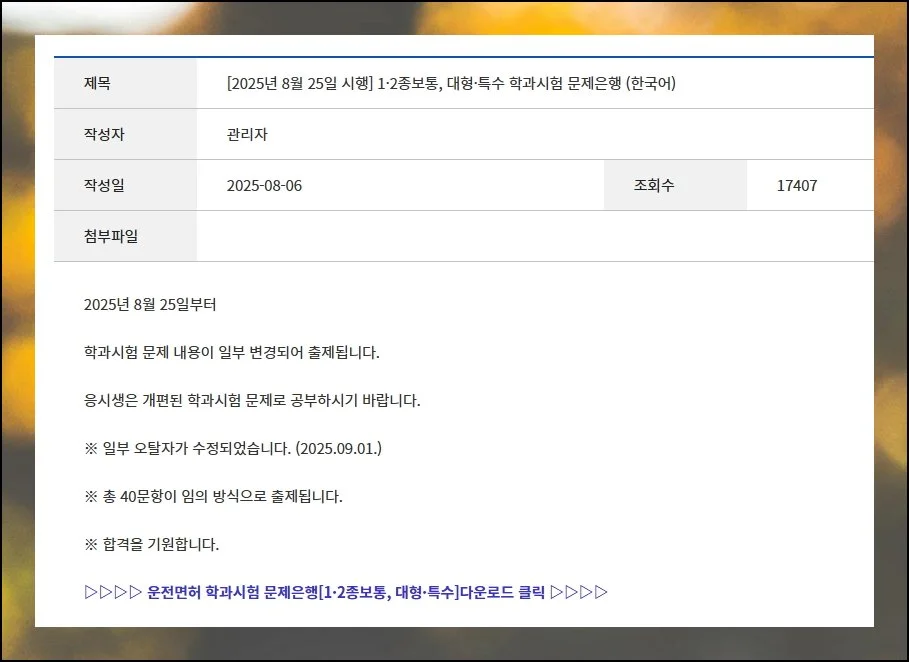
Task: Click the line '2025년 8월 25일부터'
Action: pos(150,305)
